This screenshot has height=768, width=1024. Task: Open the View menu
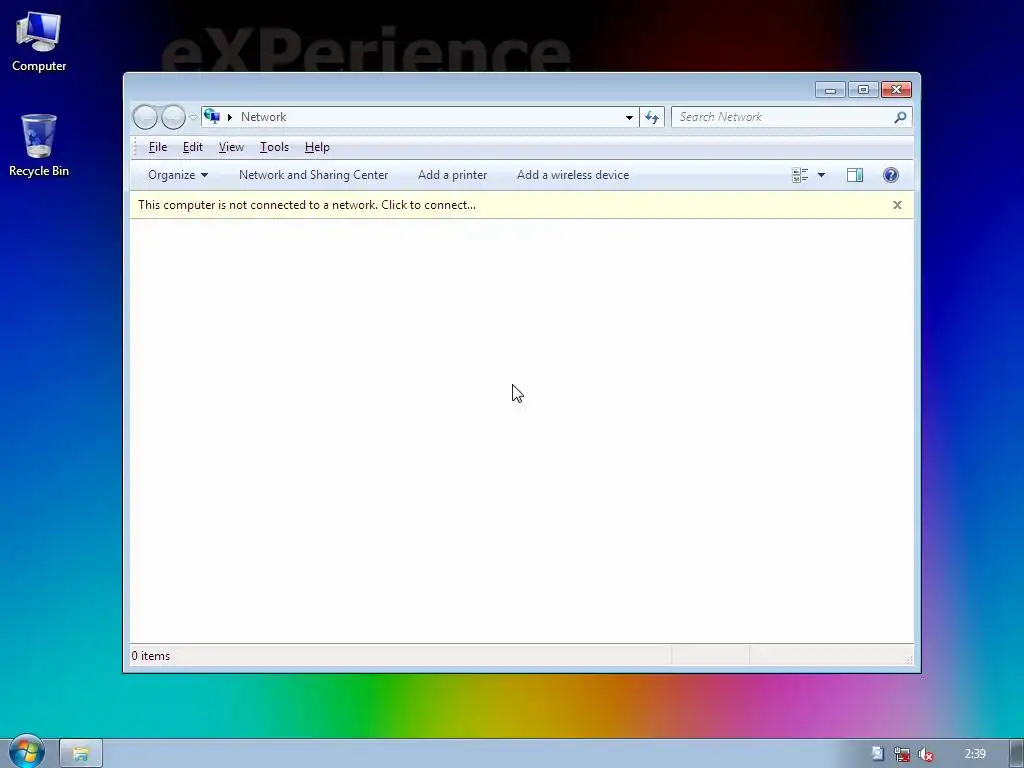(231, 147)
